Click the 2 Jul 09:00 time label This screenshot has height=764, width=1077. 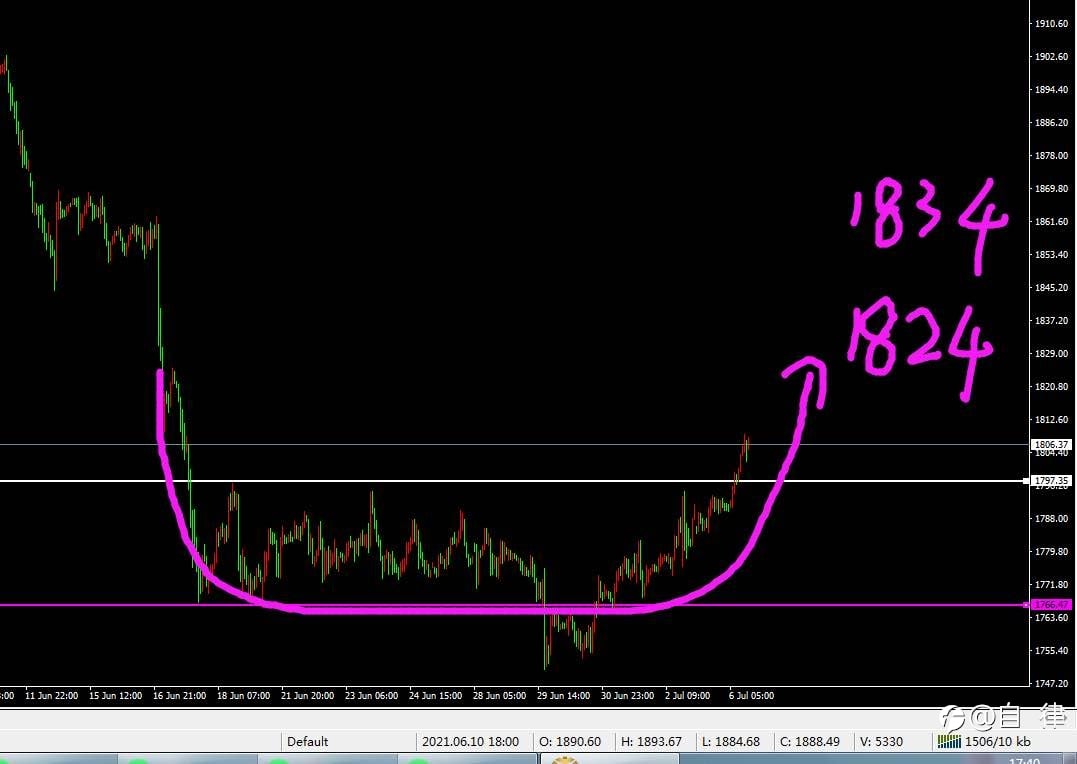pos(688,695)
